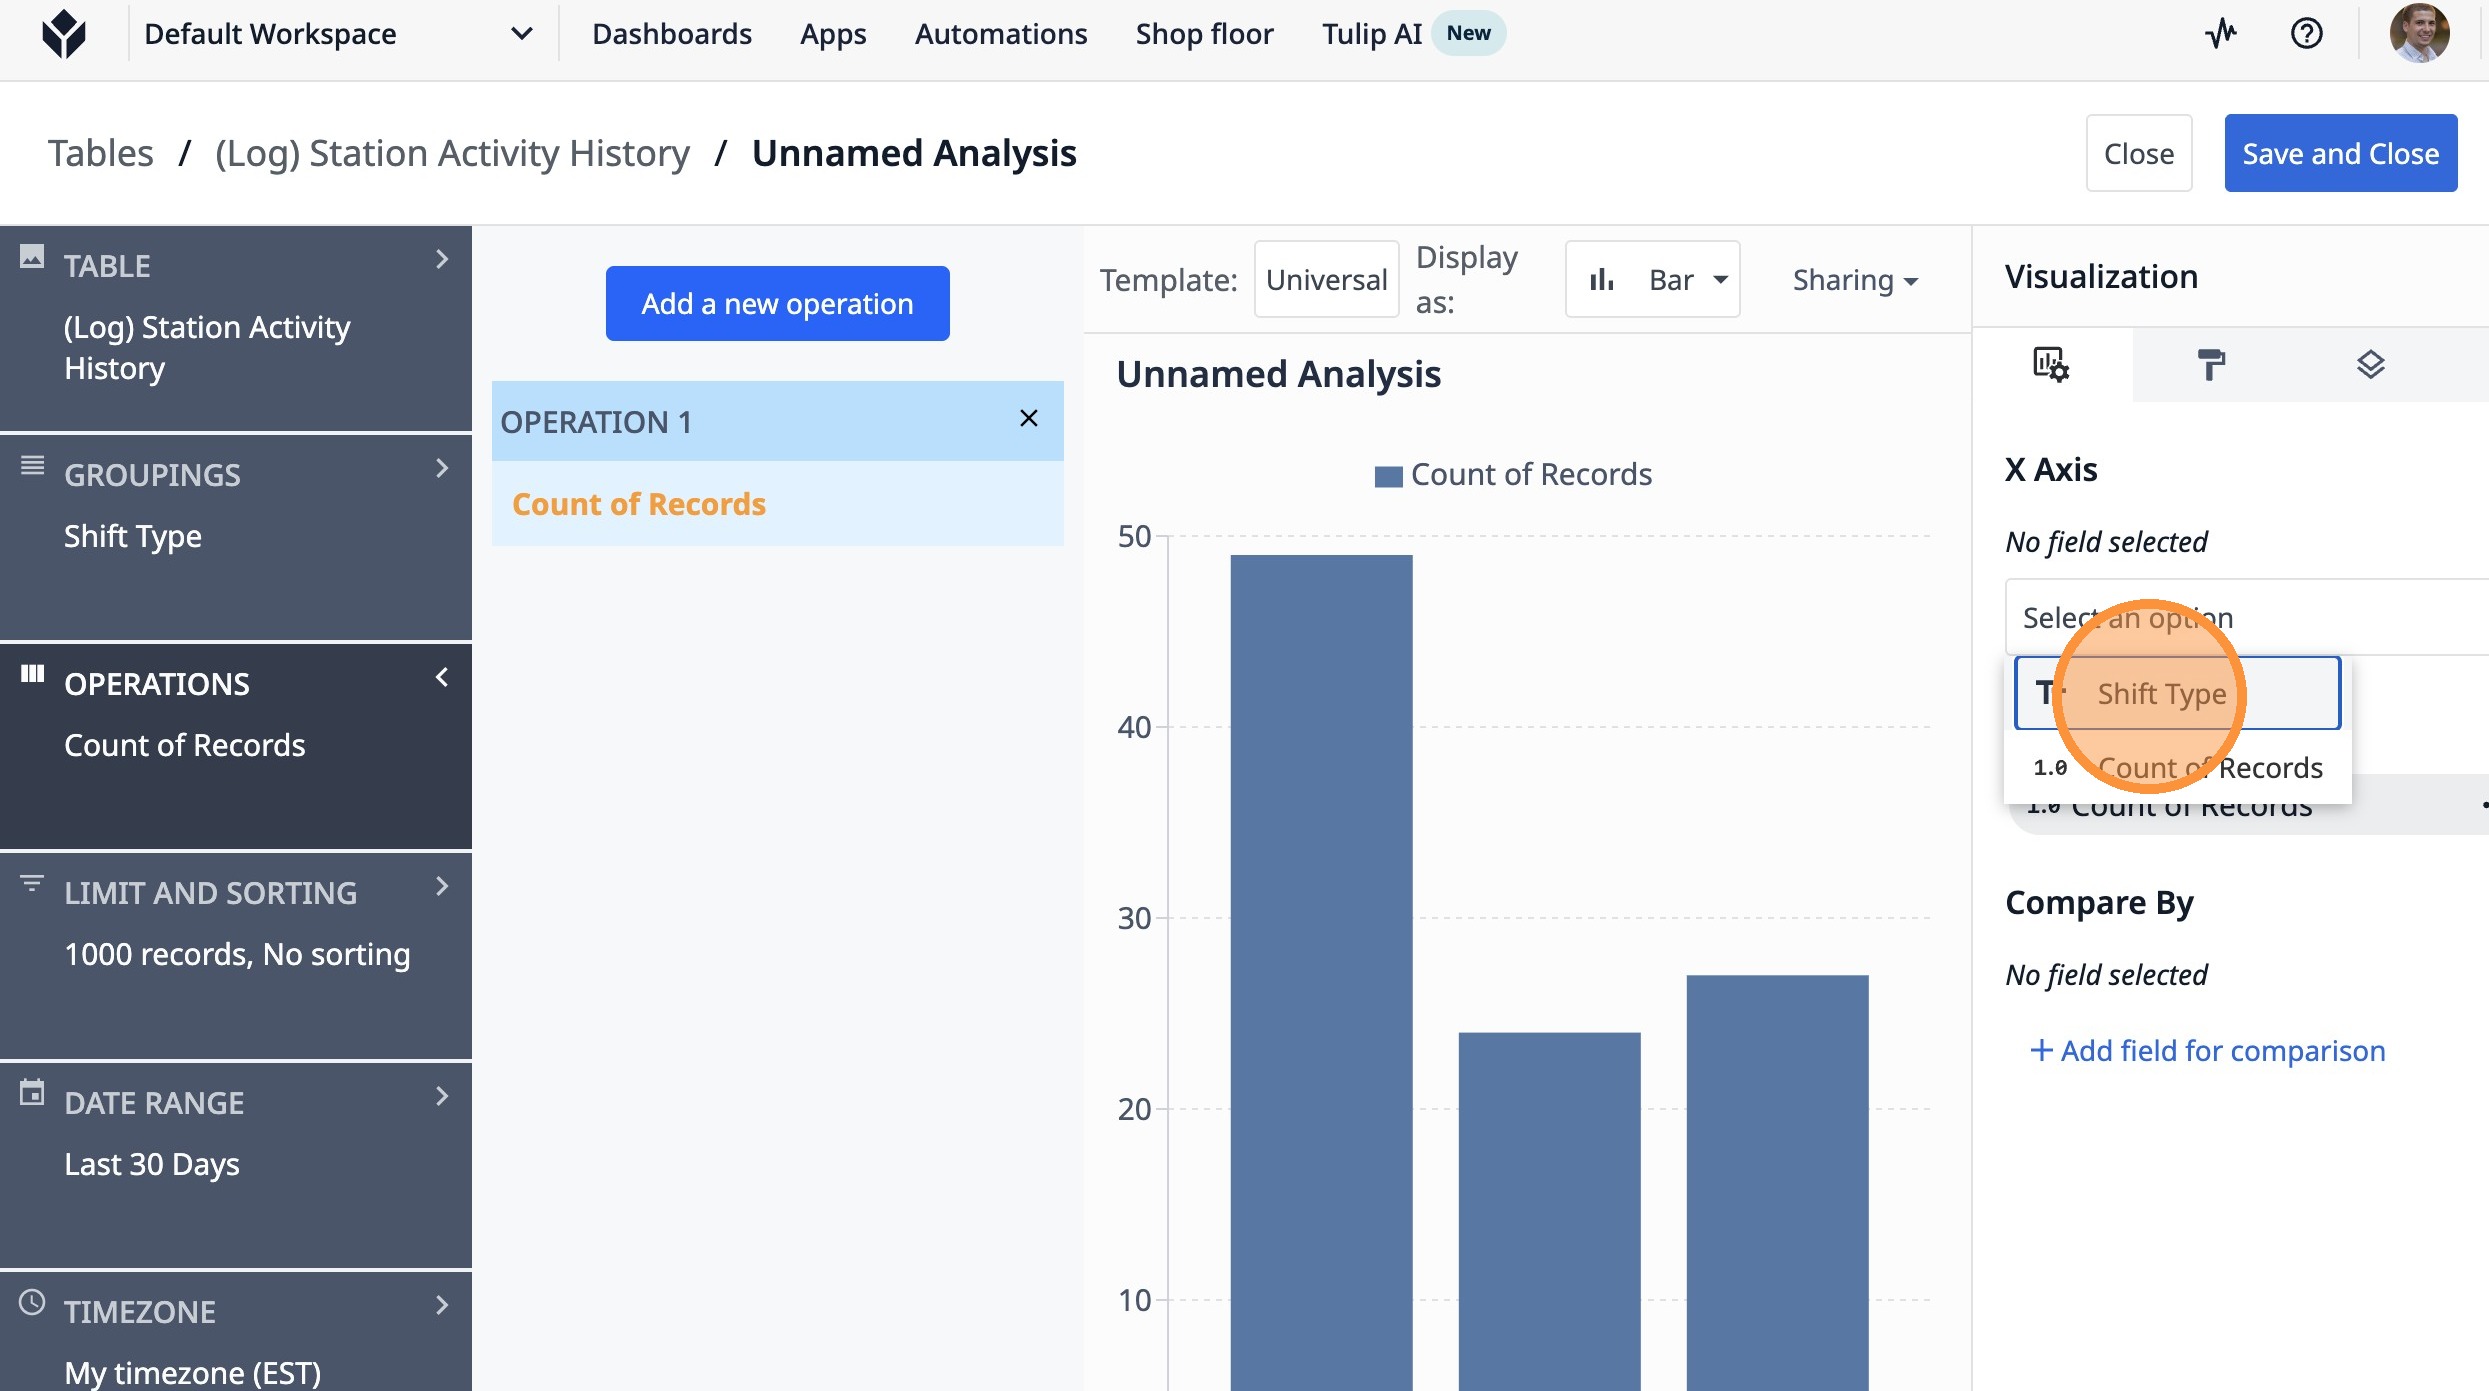Select the layers tab icon
This screenshot has height=1391, width=2489.
pos(2370,365)
